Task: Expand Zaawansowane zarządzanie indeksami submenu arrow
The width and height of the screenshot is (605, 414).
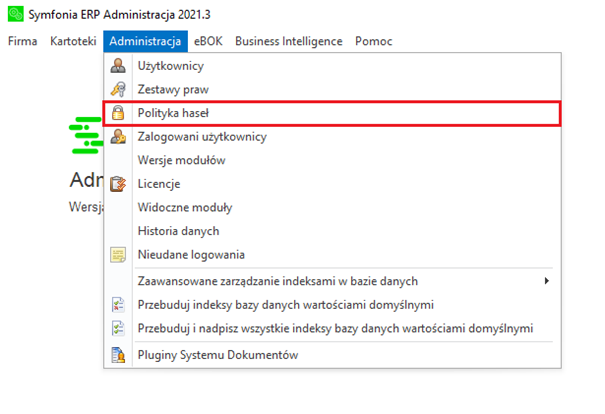Action: [546, 281]
